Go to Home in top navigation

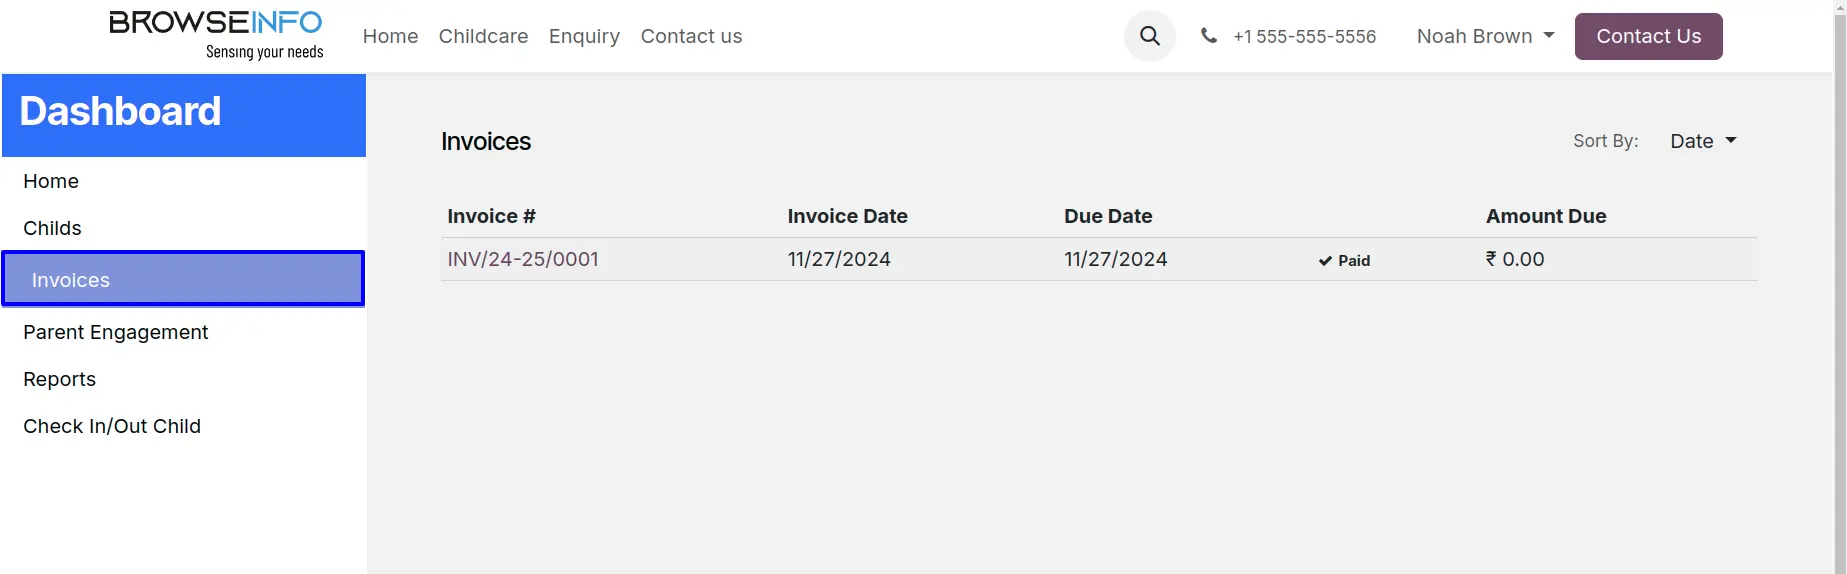point(390,36)
